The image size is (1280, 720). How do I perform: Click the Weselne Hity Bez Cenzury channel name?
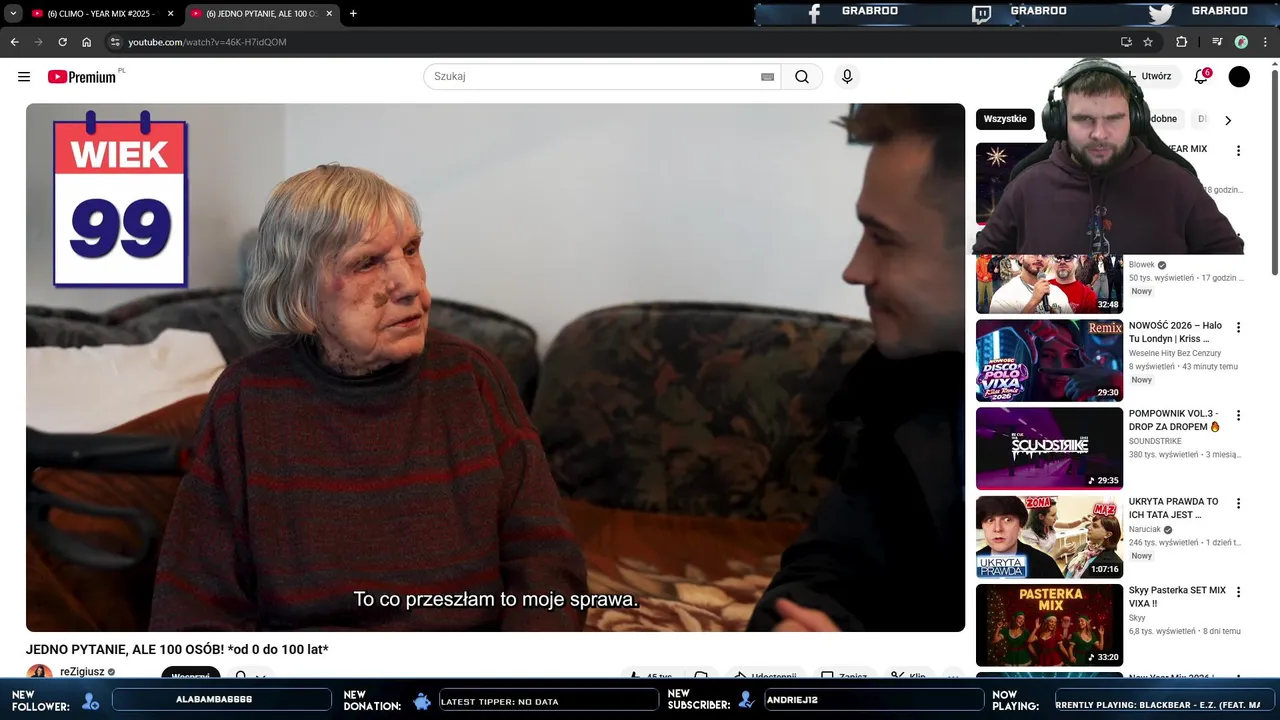point(1175,353)
